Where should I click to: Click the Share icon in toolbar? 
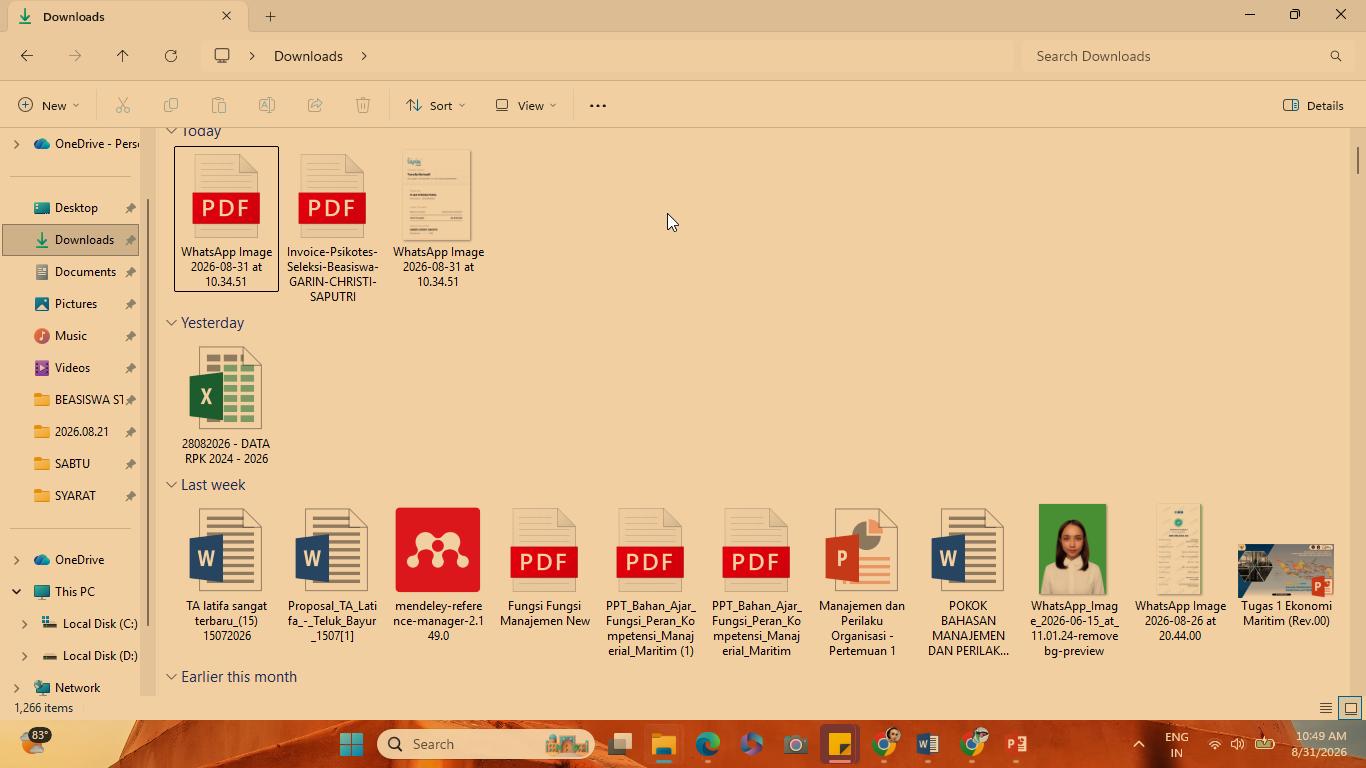pyautogui.click(x=315, y=105)
